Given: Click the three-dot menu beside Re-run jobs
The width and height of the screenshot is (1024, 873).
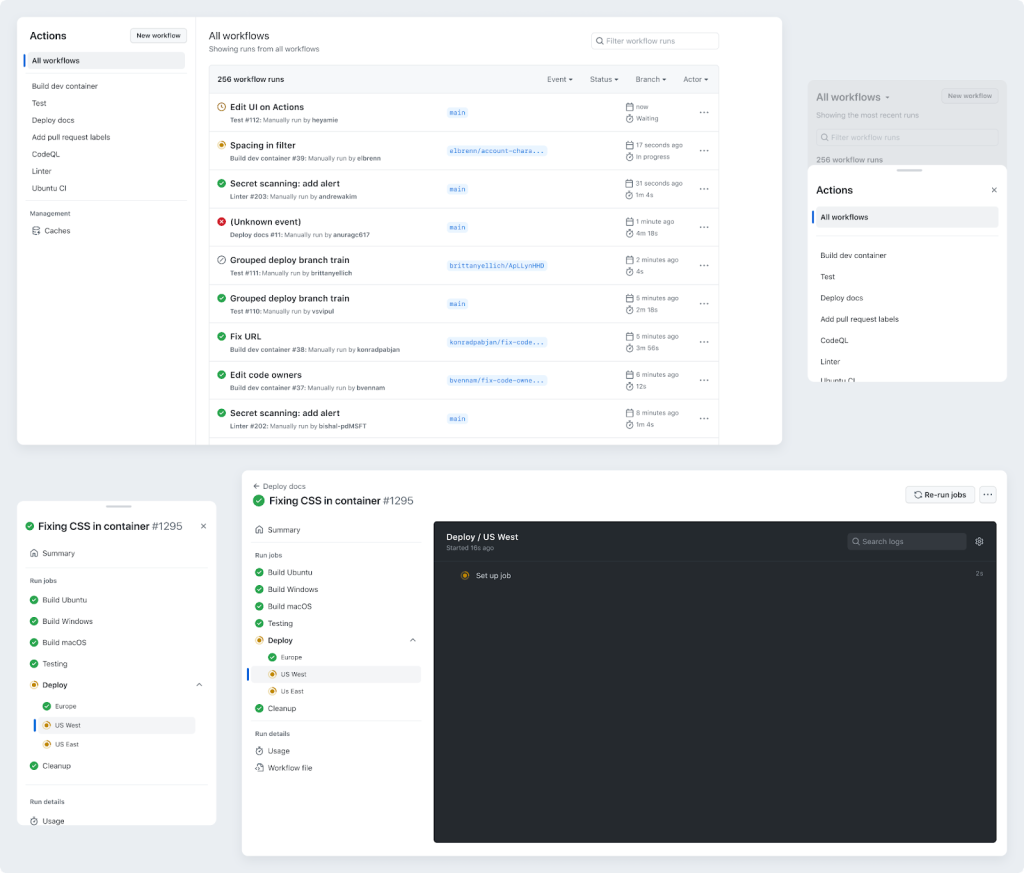Looking at the screenshot, I should point(988,494).
